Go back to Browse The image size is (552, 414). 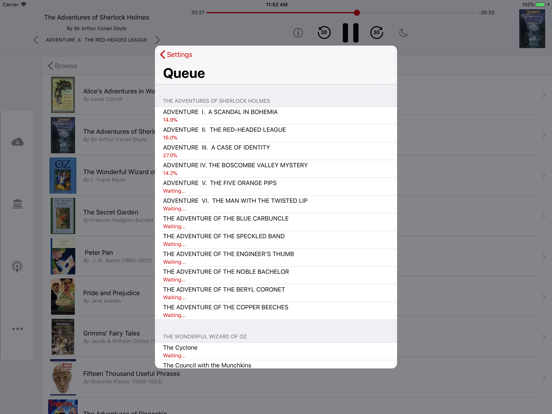62,66
